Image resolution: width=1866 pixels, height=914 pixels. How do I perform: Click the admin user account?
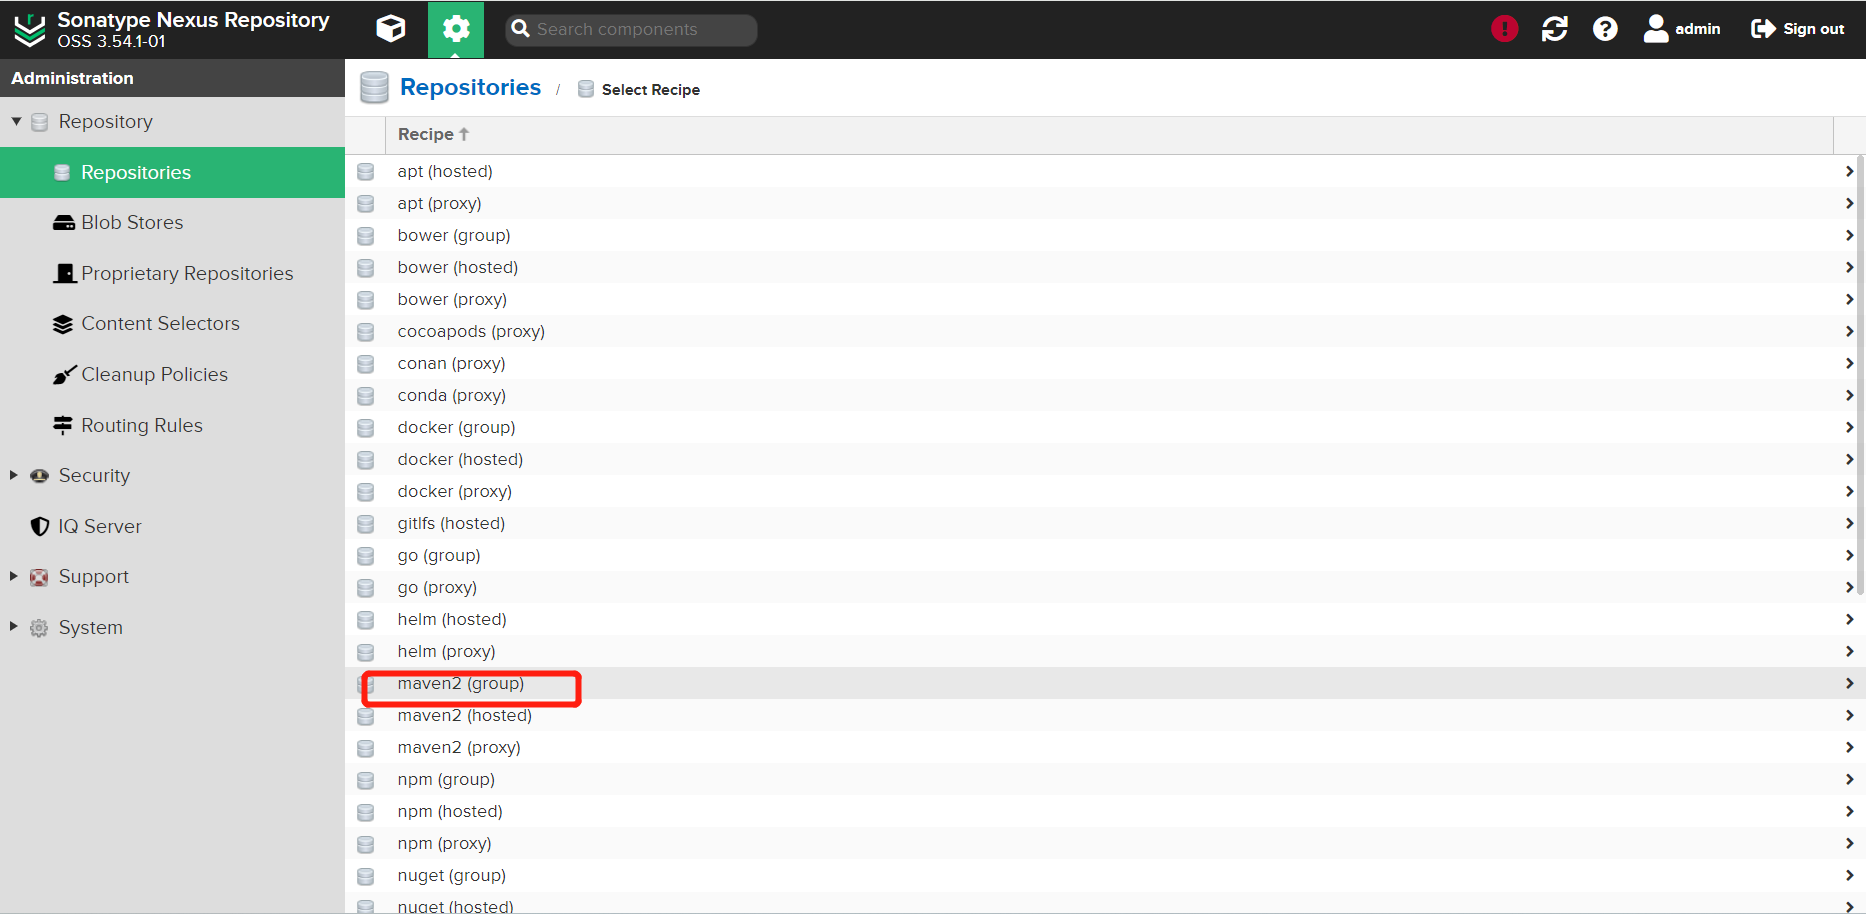[1682, 29]
